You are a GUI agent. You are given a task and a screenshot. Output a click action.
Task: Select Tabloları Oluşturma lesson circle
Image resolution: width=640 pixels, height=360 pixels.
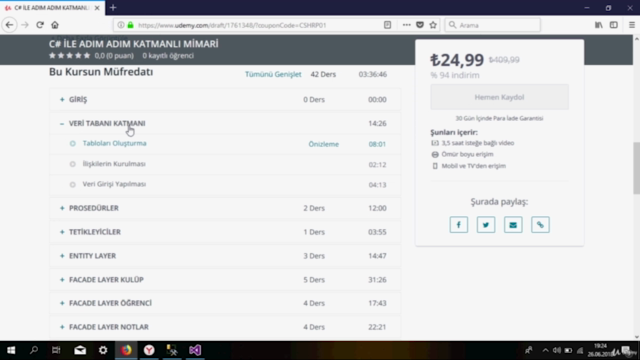(x=73, y=144)
